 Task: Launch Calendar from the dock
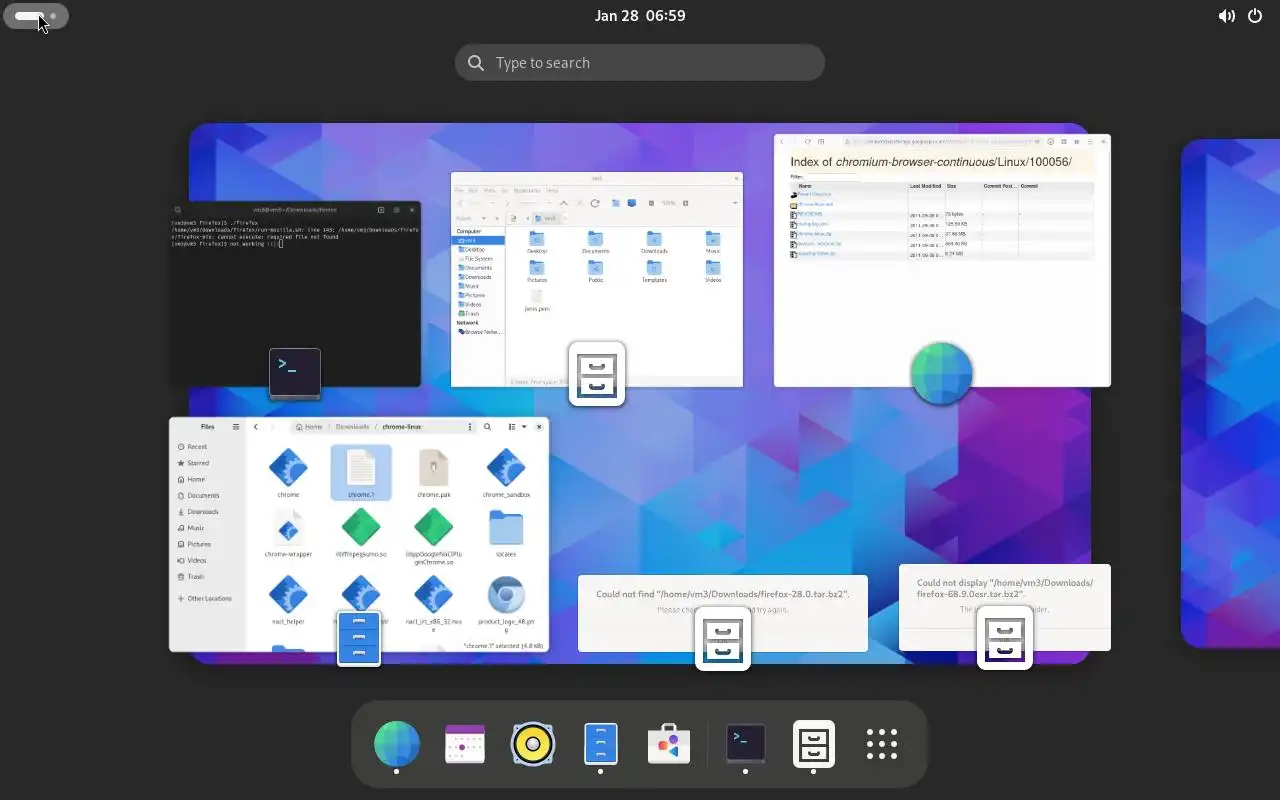tap(465, 744)
